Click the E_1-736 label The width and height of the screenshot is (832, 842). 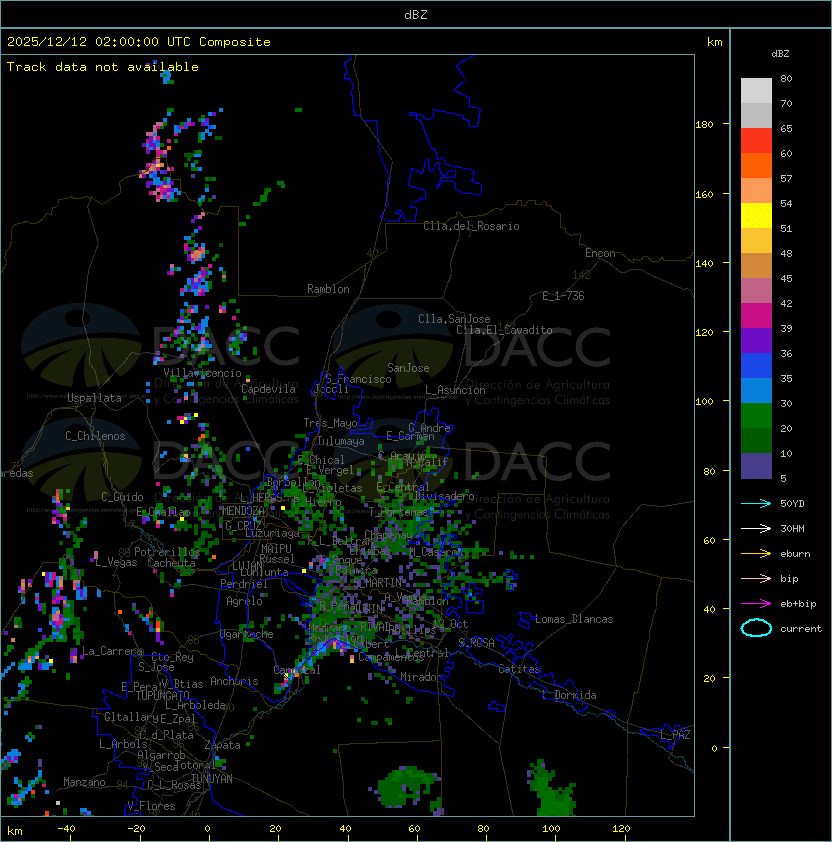coord(563,296)
